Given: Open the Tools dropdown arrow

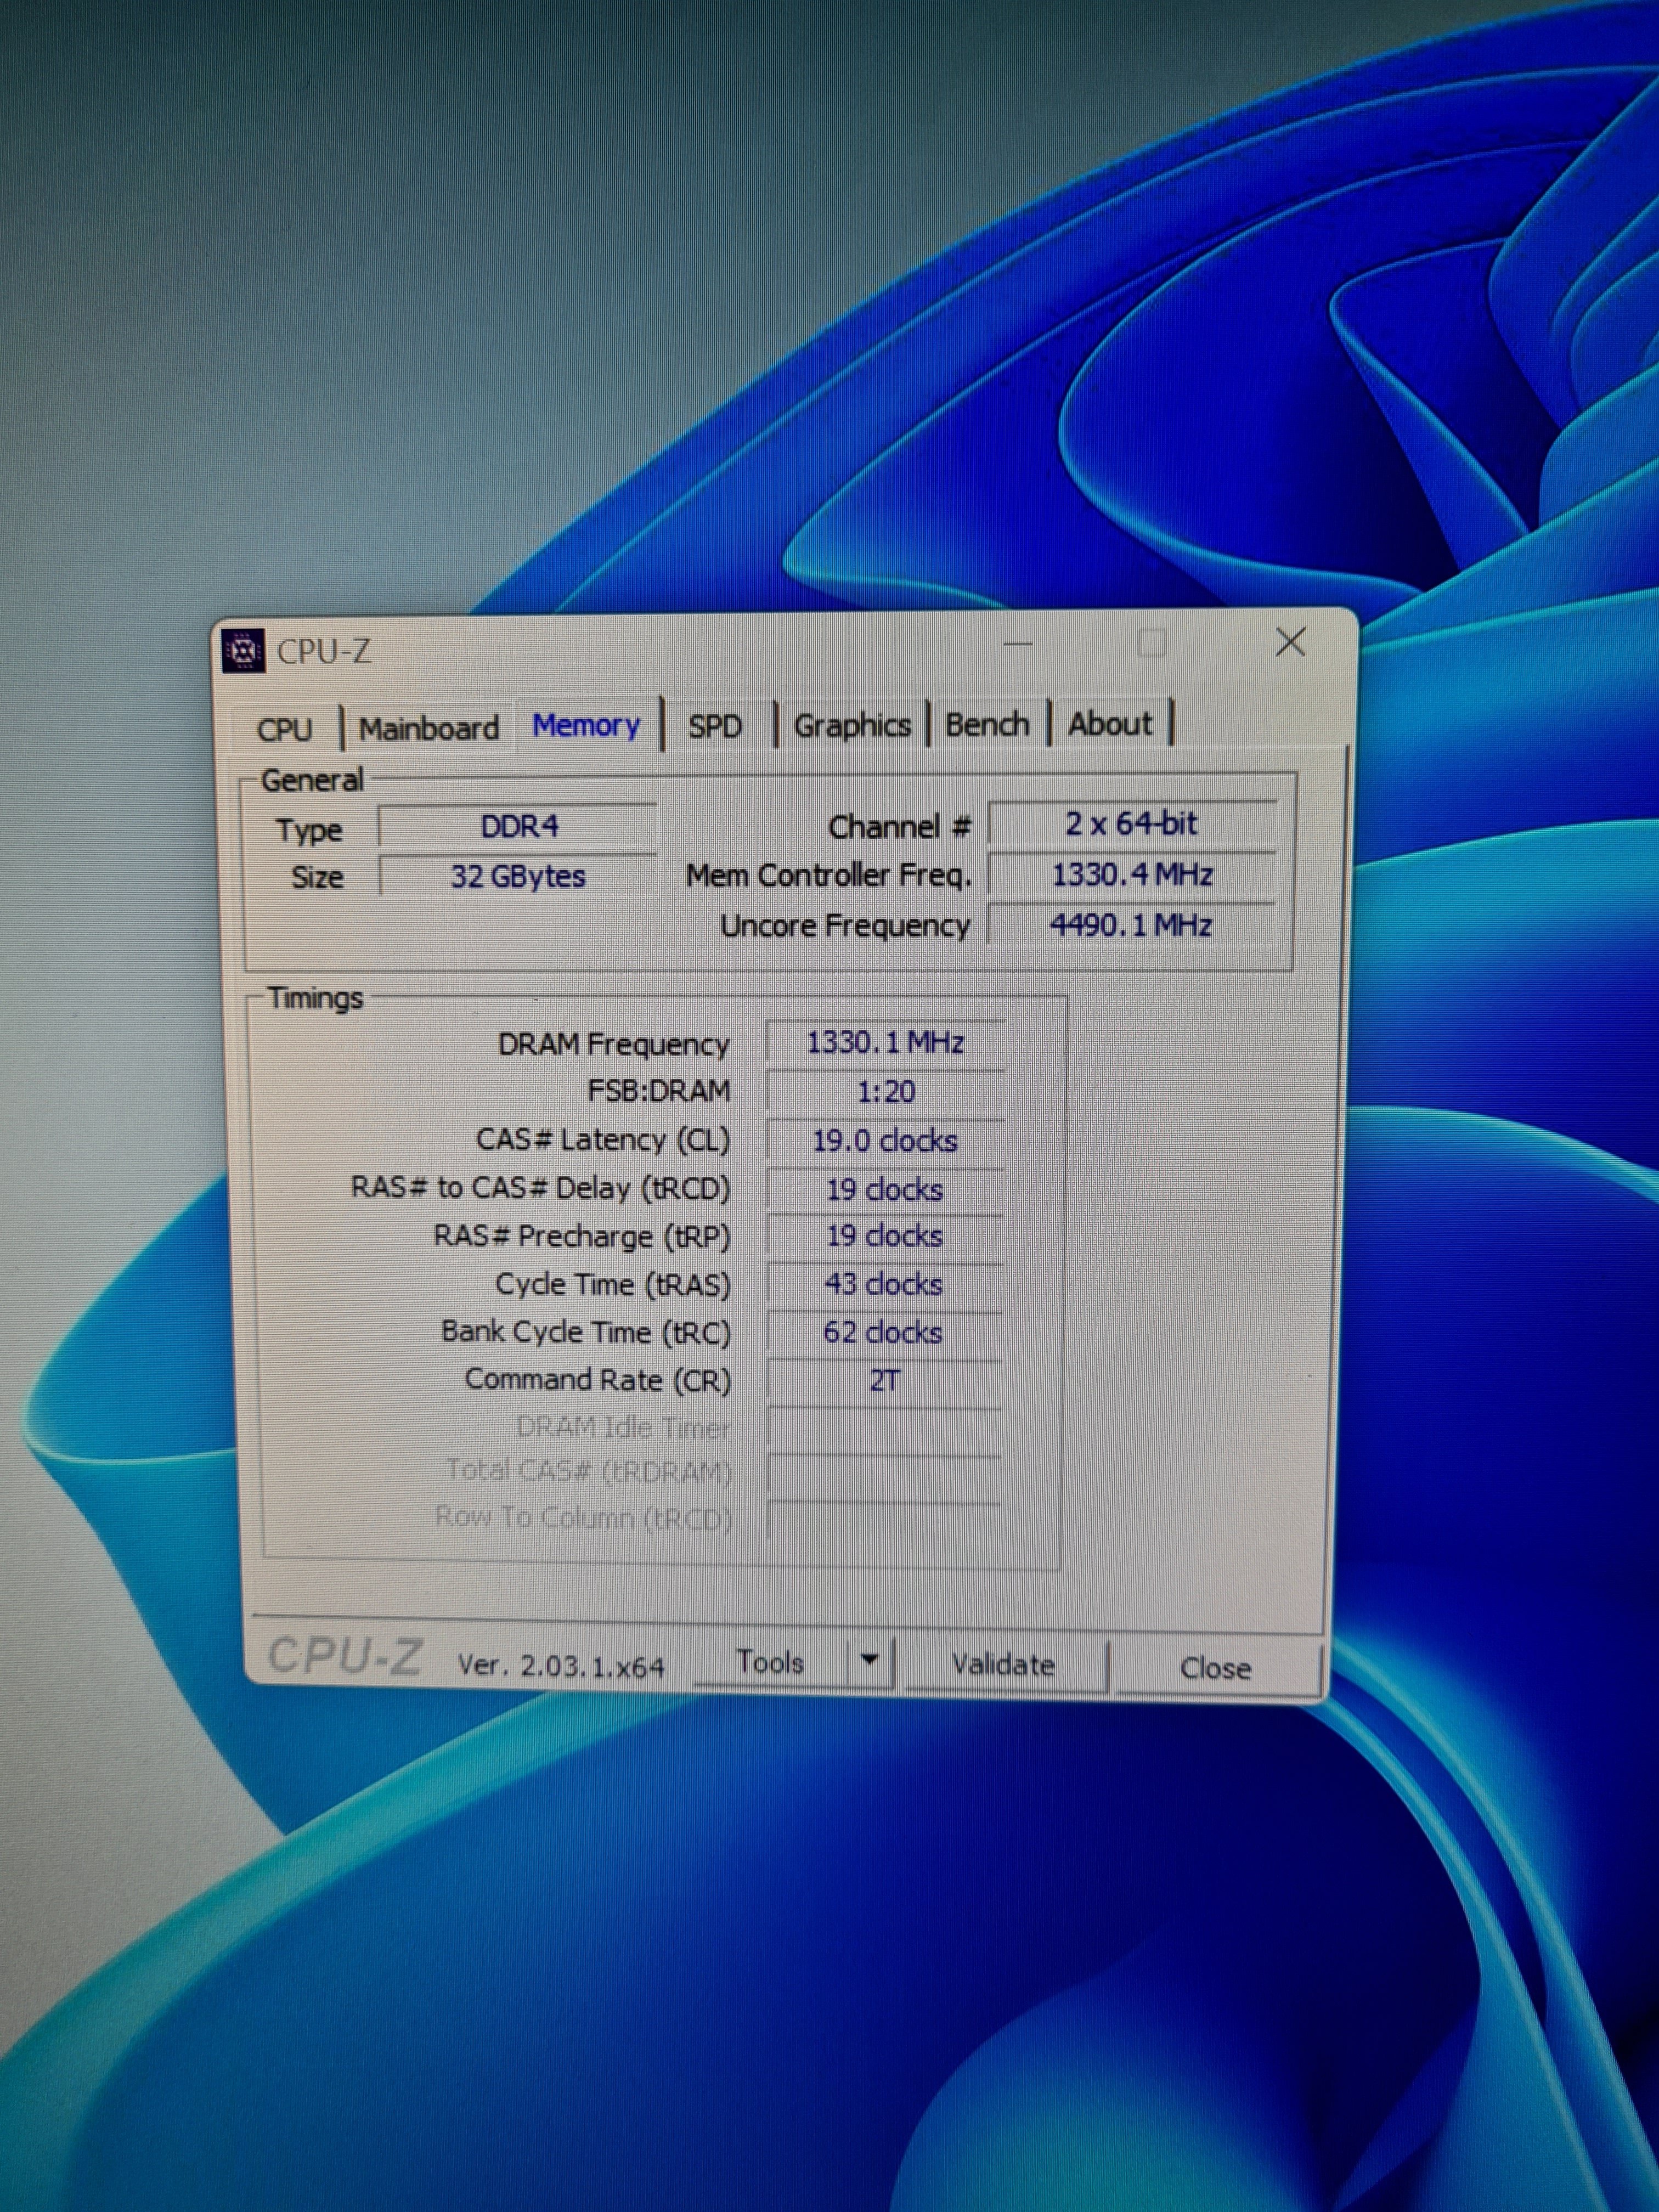Looking at the screenshot, I should [869, 1661].
